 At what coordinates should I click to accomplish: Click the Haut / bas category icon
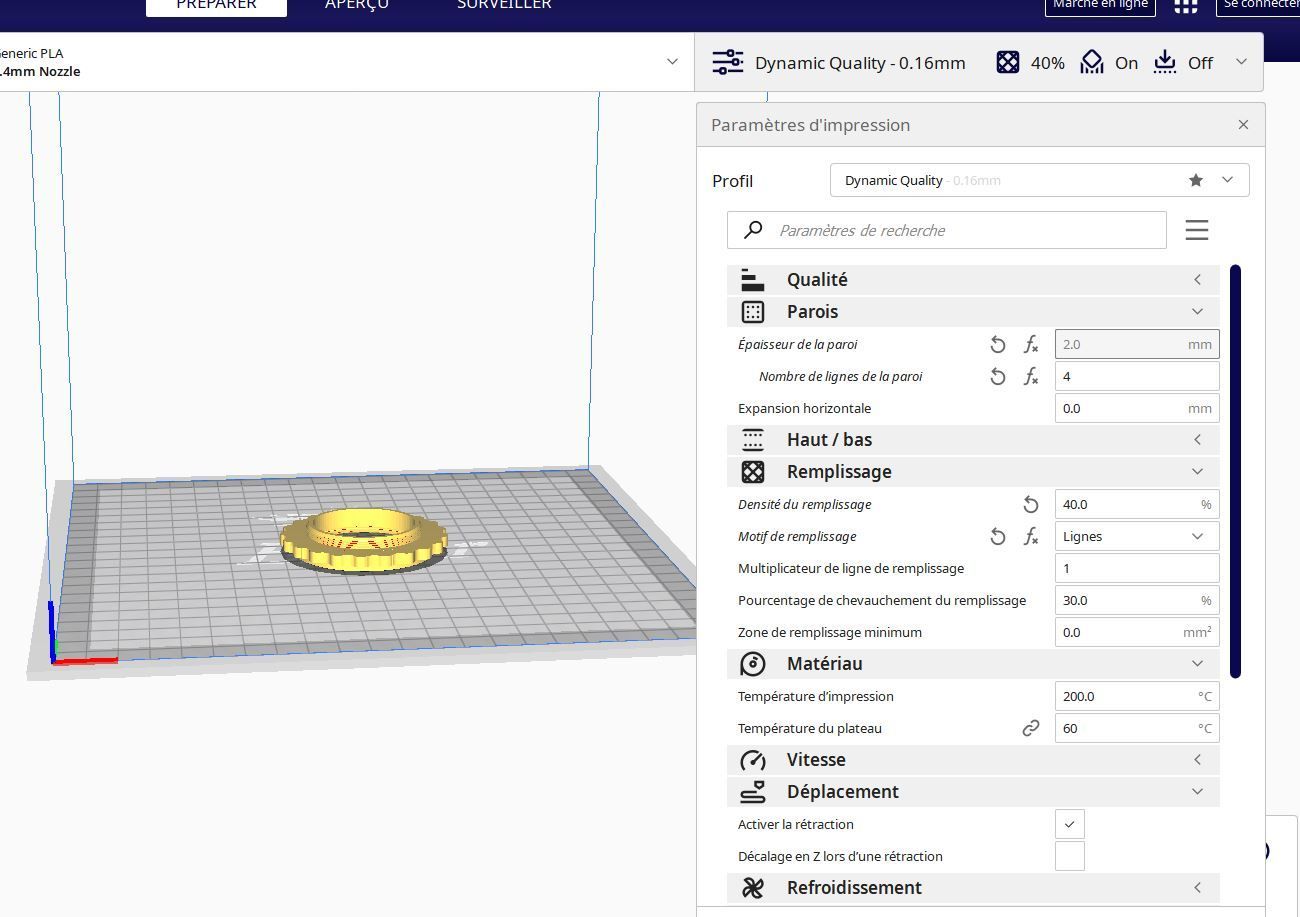pyautogui.click(x=753, y=440)
